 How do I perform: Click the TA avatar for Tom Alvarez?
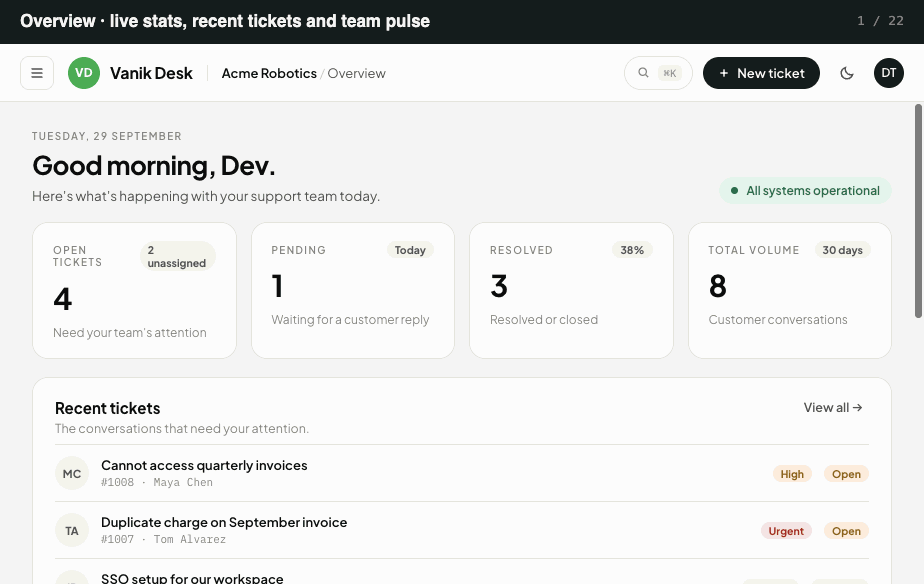(x=72, y=530)
